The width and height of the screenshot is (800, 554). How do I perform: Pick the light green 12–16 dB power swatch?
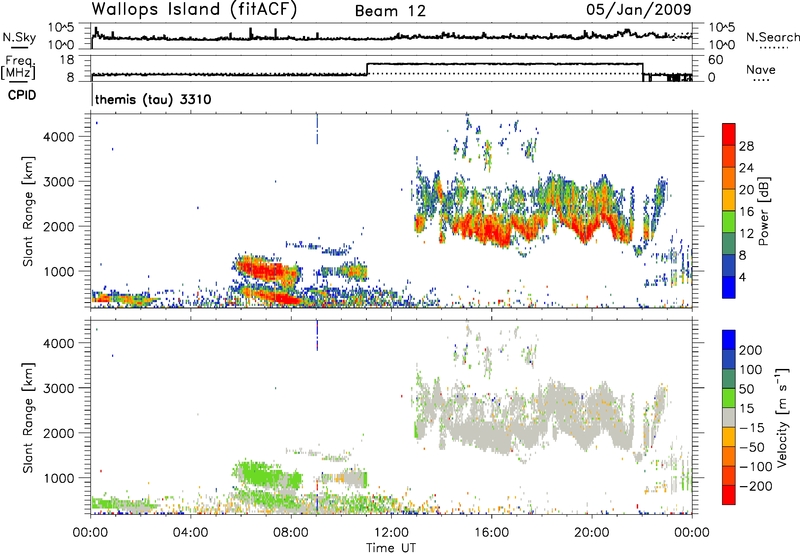point(729,221)
